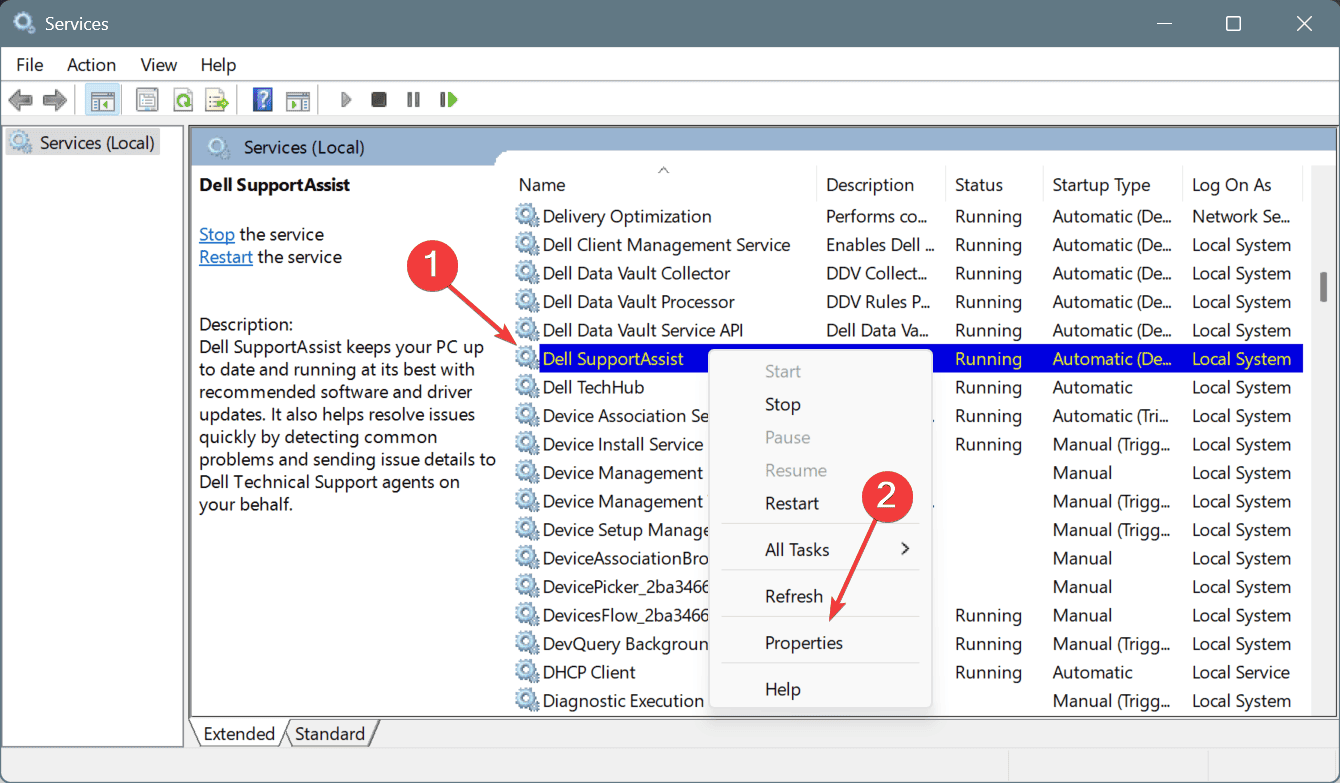This screenshot has height=783, width=1340.
Task: Click the gear icon beside Dell Data Vault Collector
Action: tap(526, 273)
